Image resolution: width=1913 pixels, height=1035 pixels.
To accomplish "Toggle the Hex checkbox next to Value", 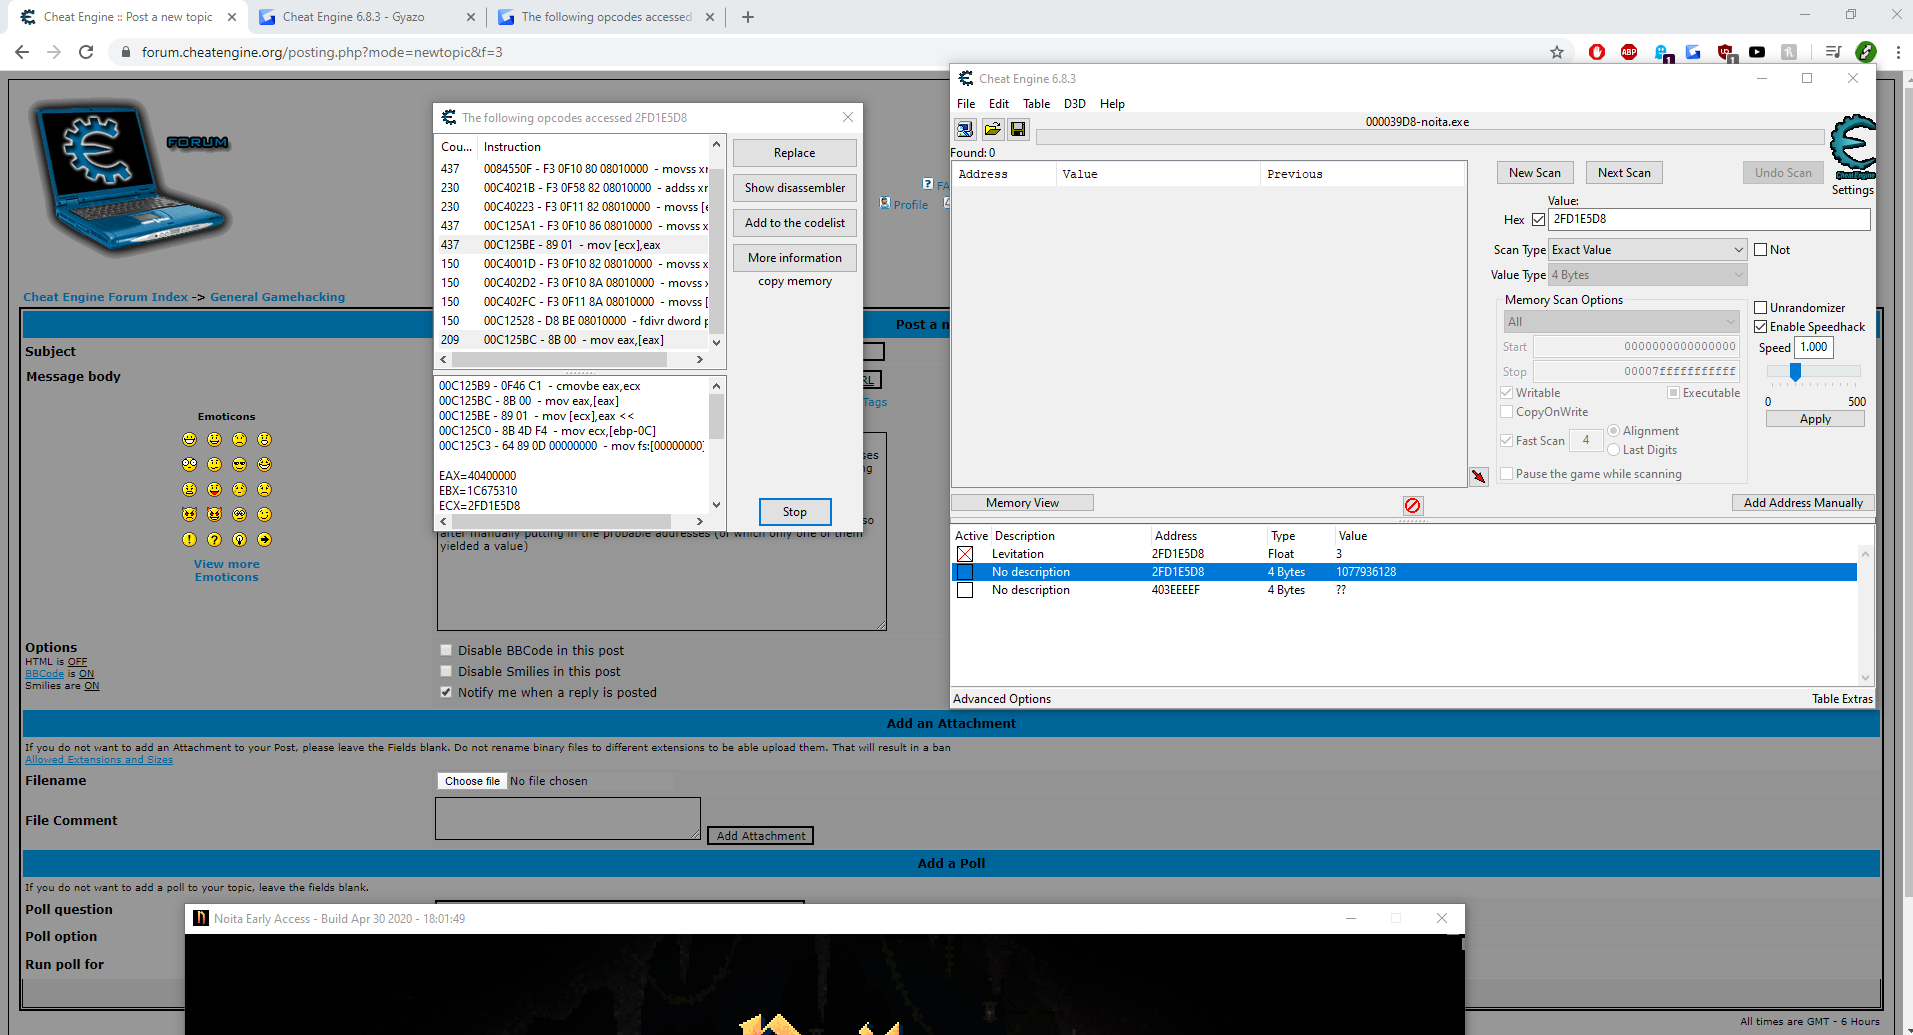I will click(x=1537, y=219).
